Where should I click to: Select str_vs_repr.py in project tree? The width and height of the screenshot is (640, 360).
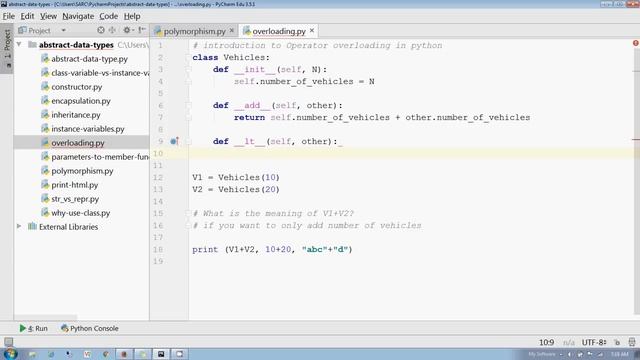[75, 199]
